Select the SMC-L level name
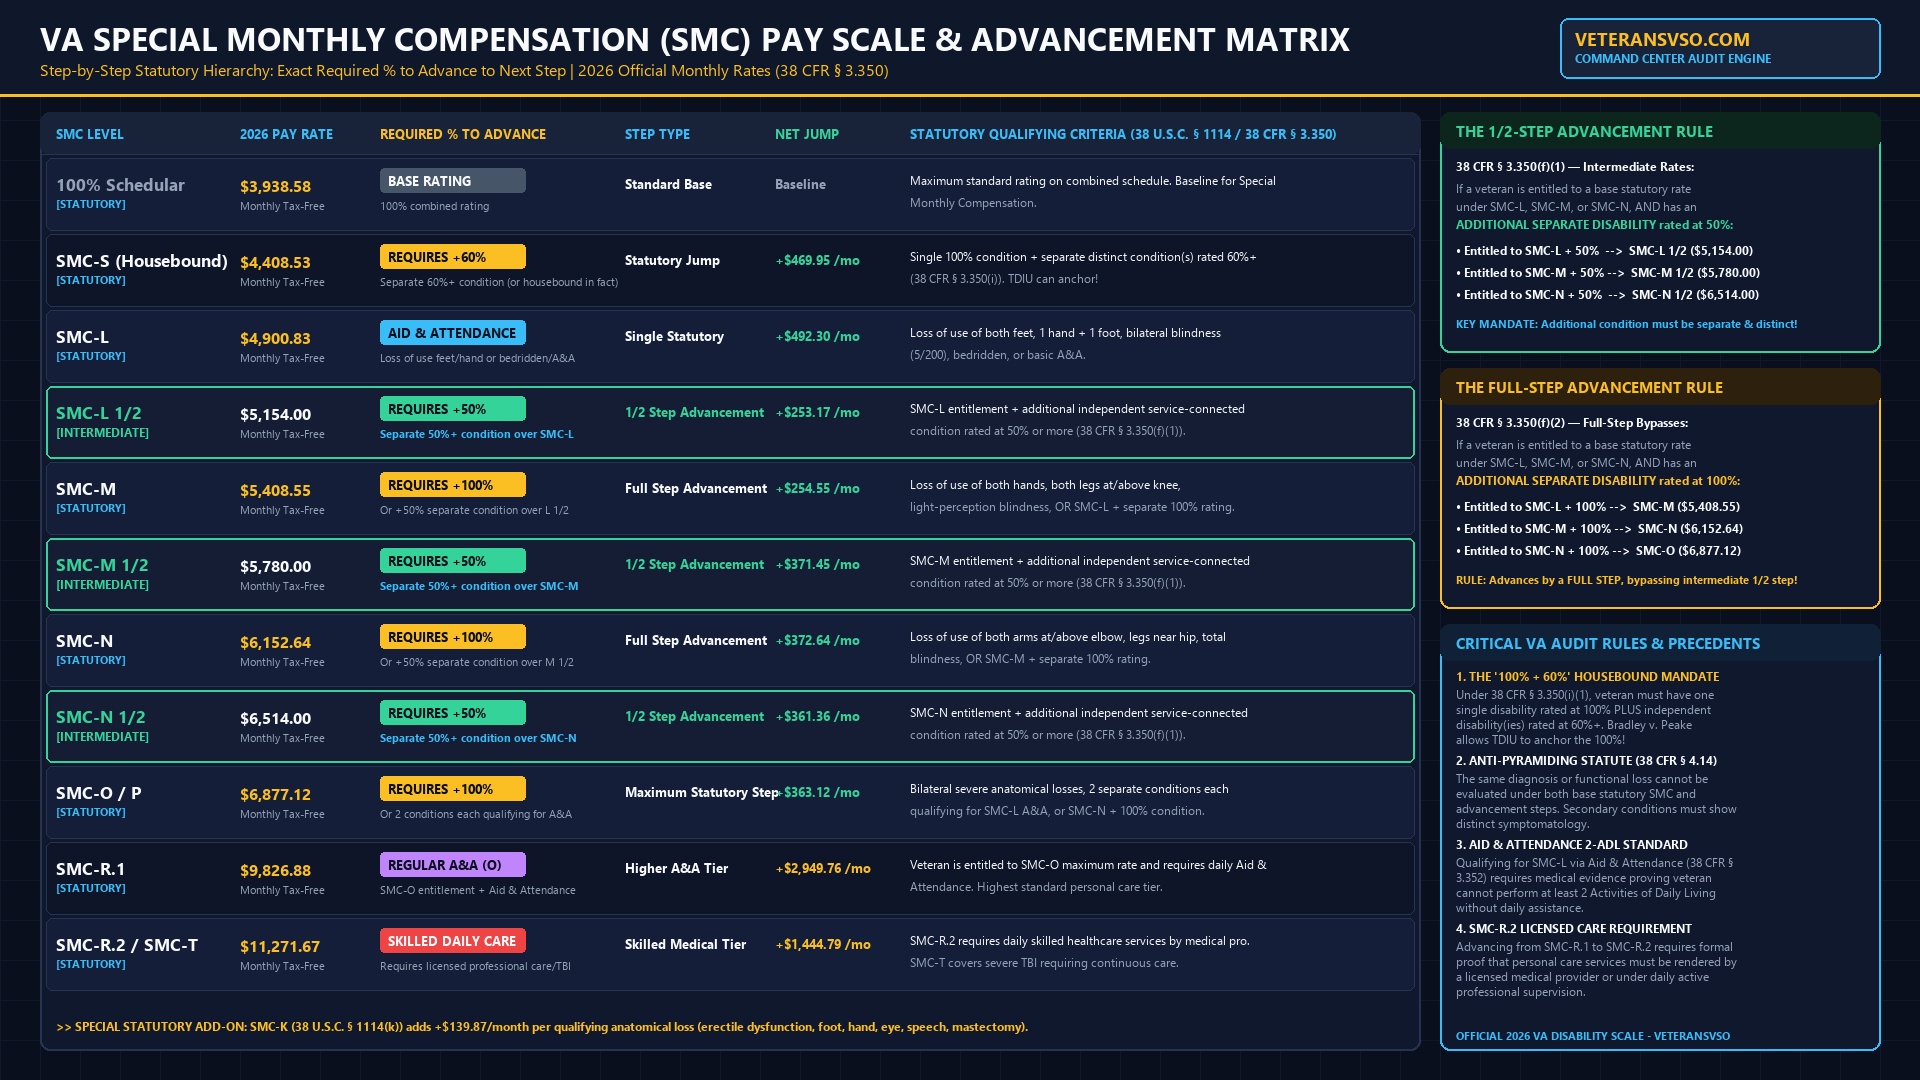 click(x=82, y=337)
